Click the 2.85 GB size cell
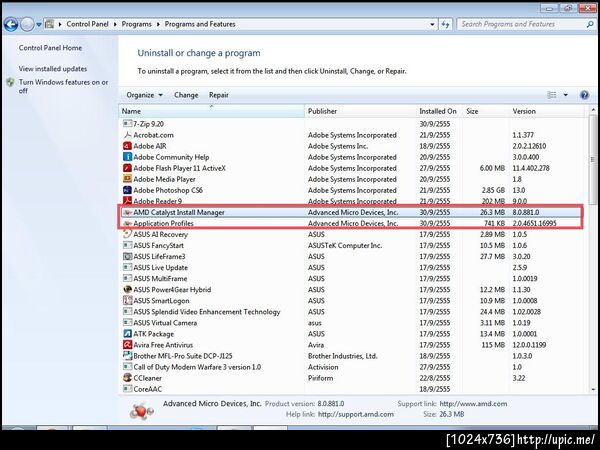600x450 pixels. (493, 190)
